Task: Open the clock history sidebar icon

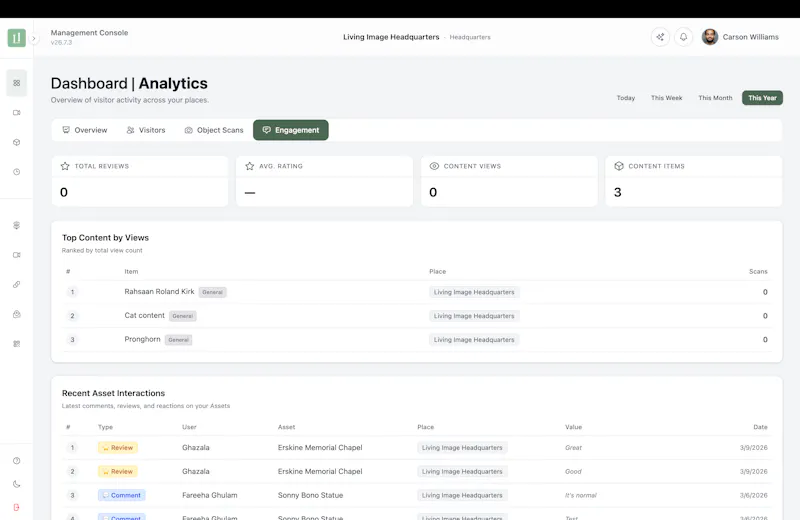Action: (x=16, y=172)
